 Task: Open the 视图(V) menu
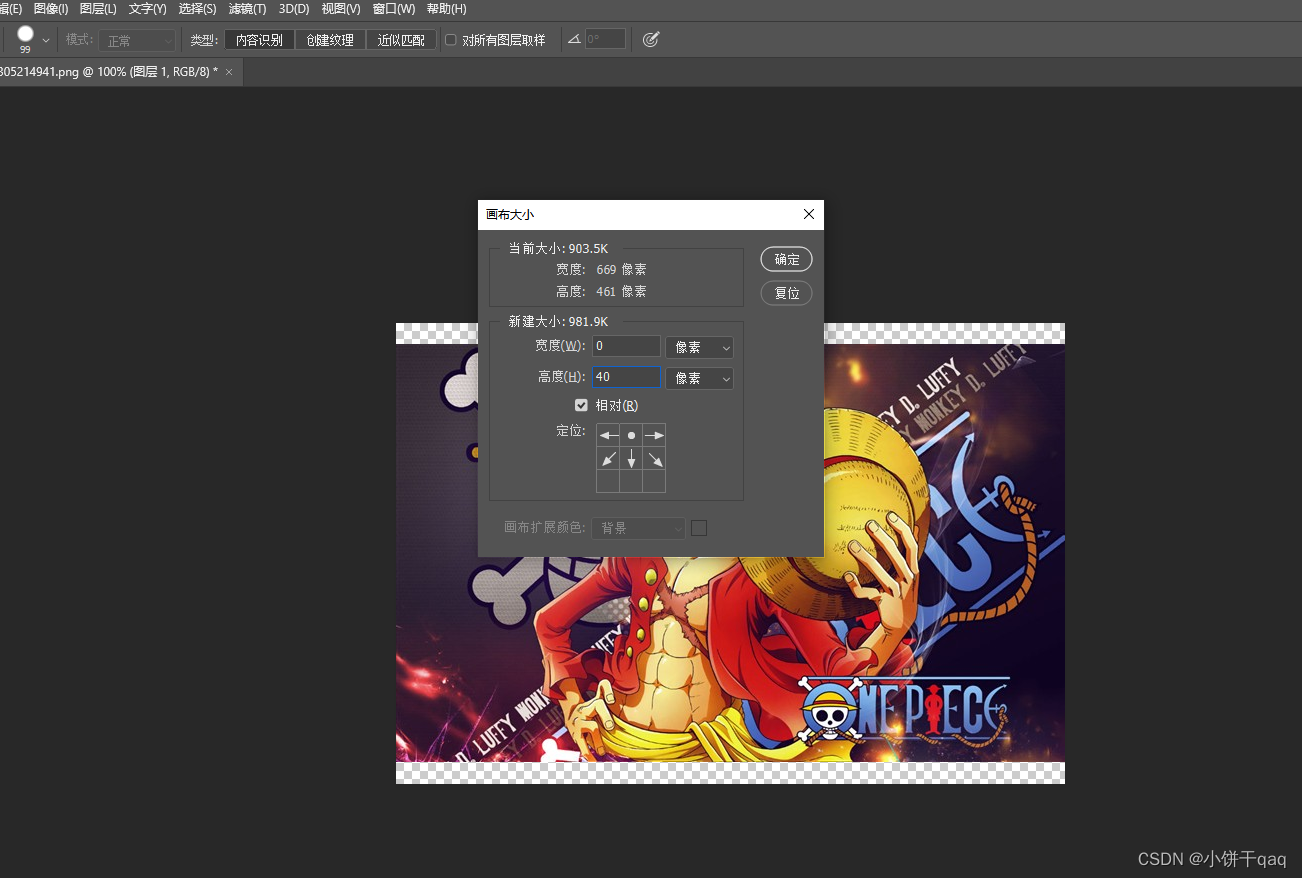coord(341,9)
